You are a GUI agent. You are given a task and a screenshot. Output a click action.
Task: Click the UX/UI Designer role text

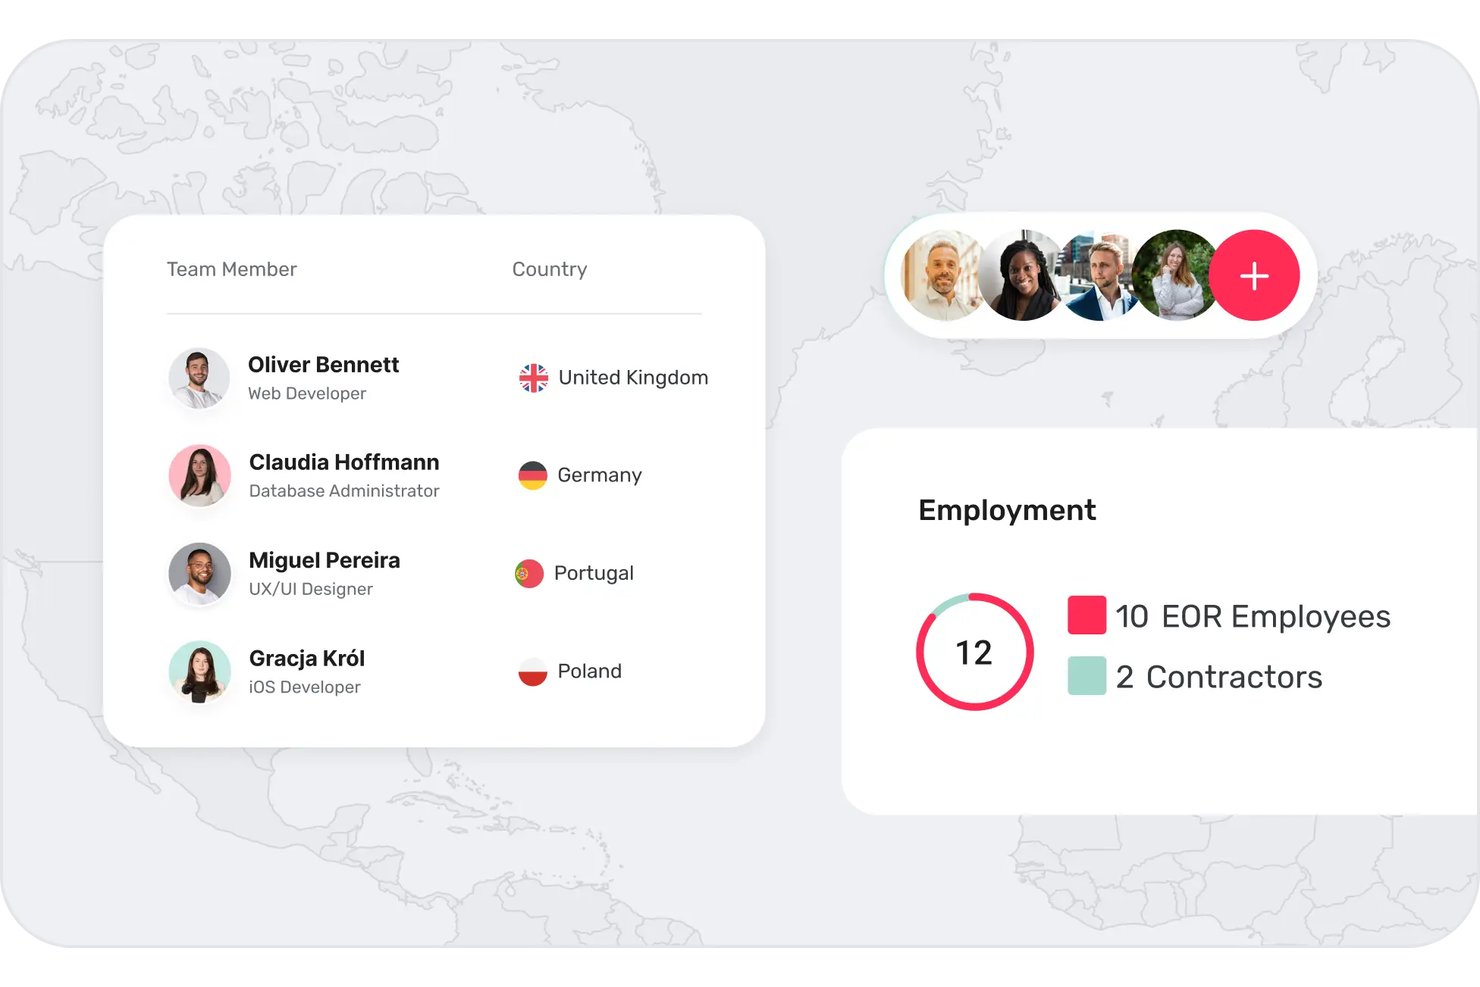pyautogui.click(x=311, y=589)
